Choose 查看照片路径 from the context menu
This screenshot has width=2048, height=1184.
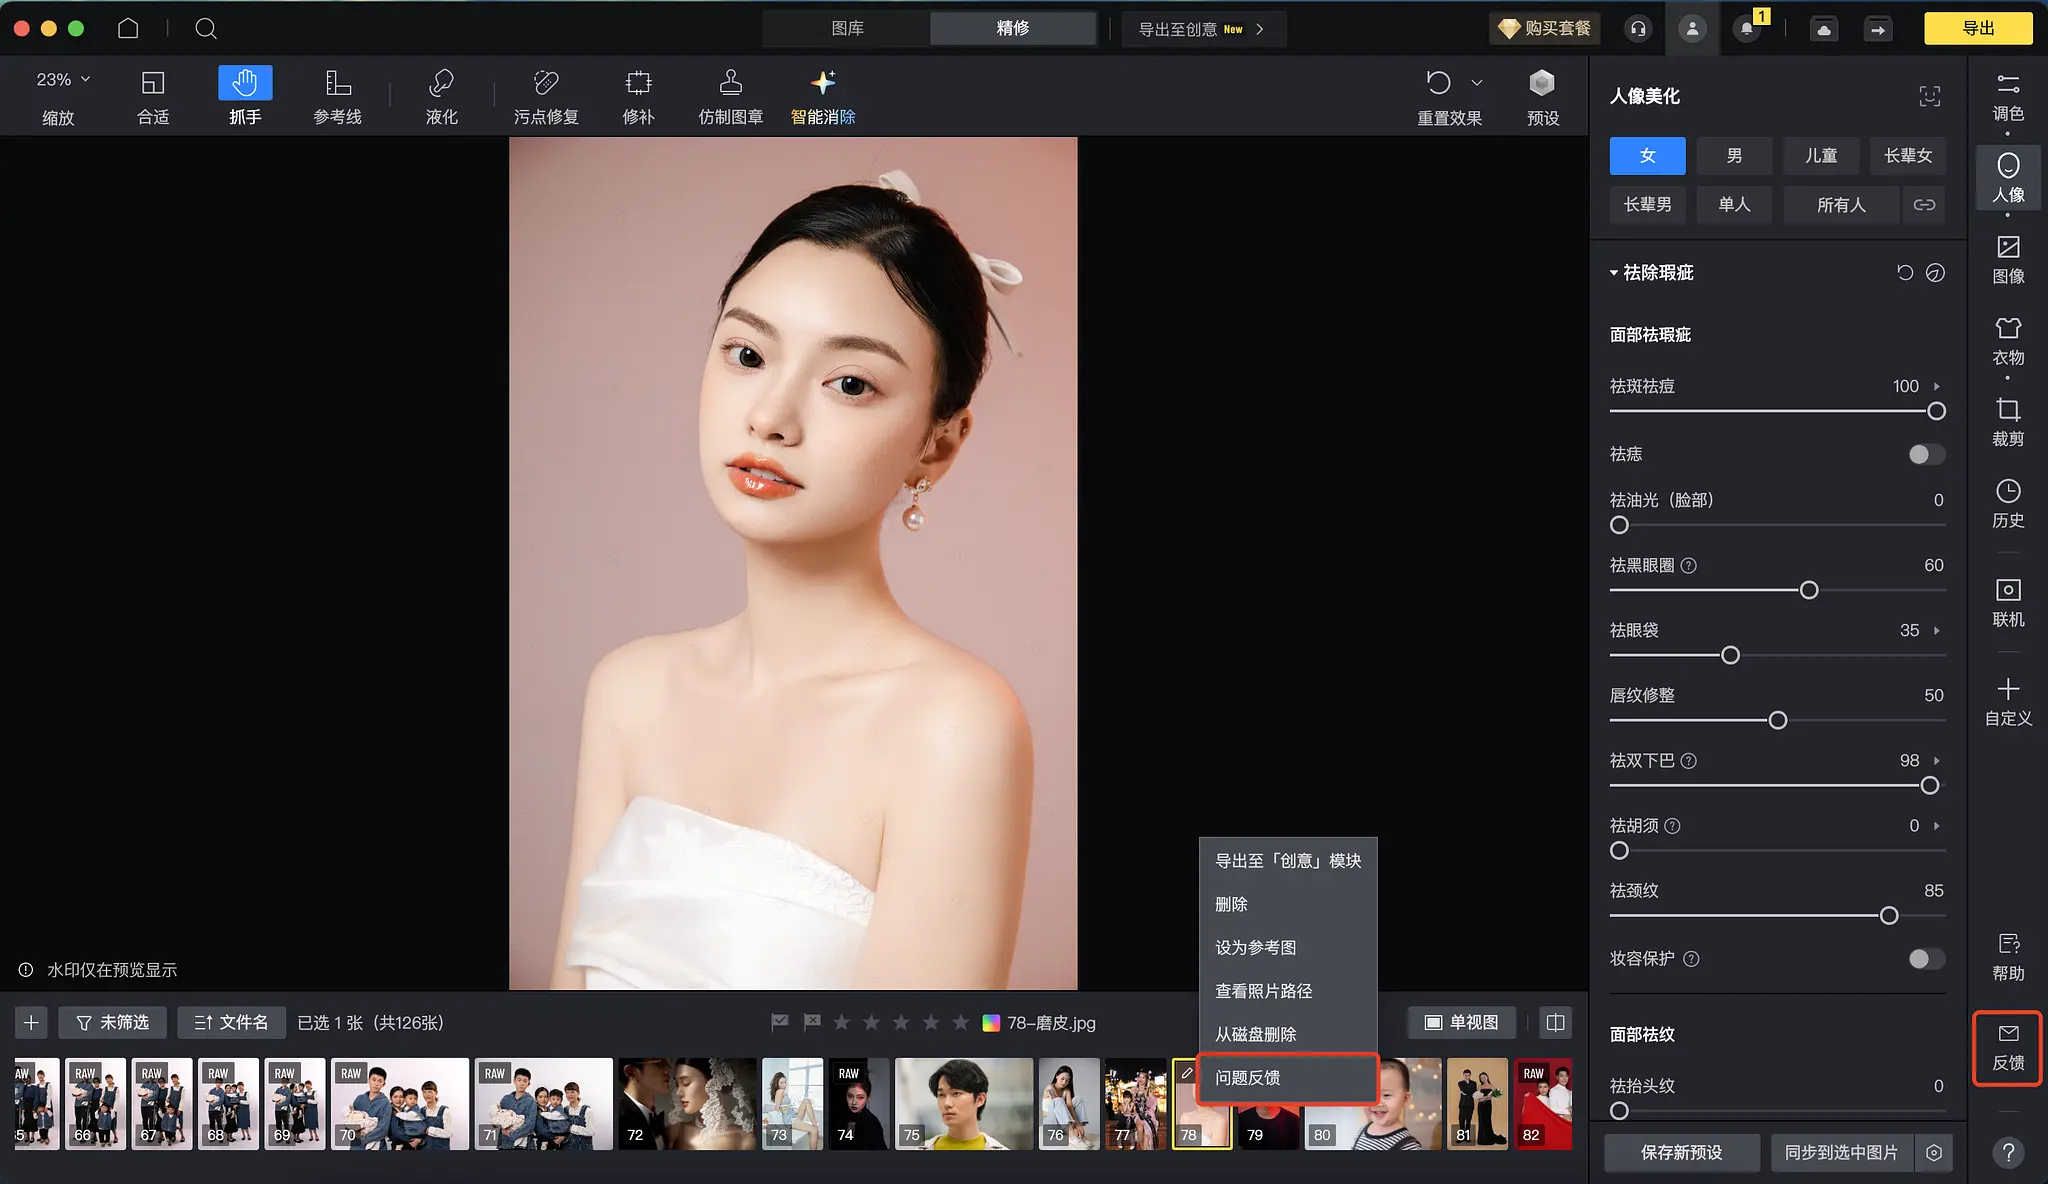point(1288,991)
